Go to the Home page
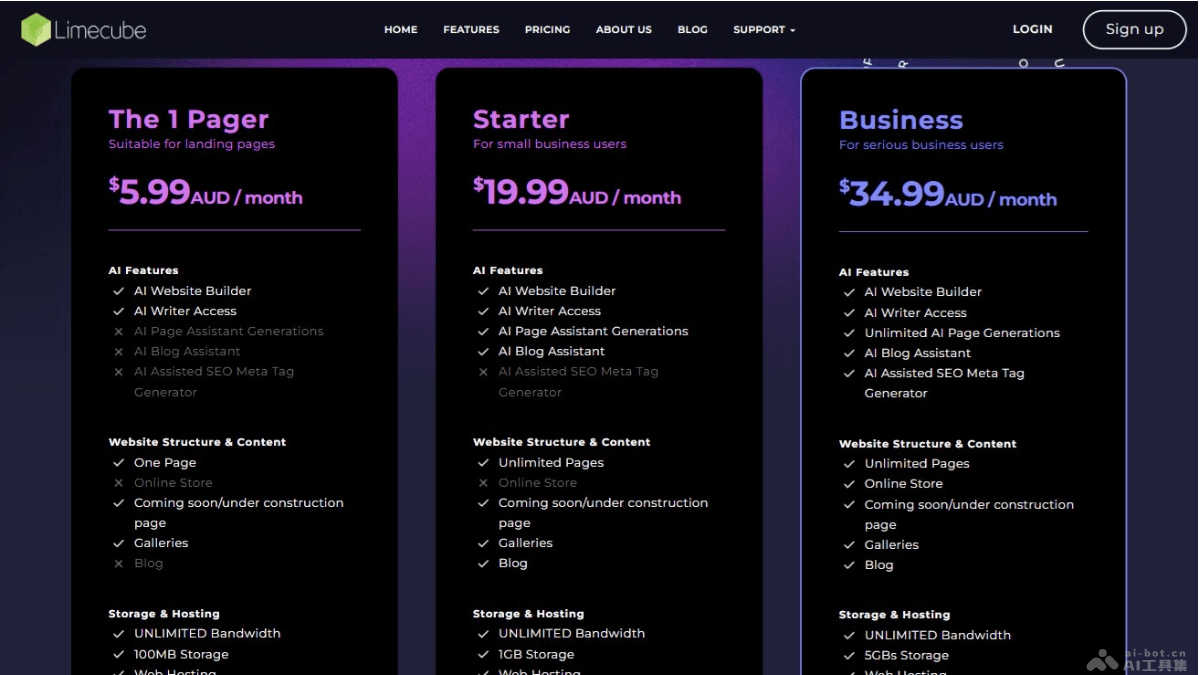The image size is (1200, 675). 401,30
